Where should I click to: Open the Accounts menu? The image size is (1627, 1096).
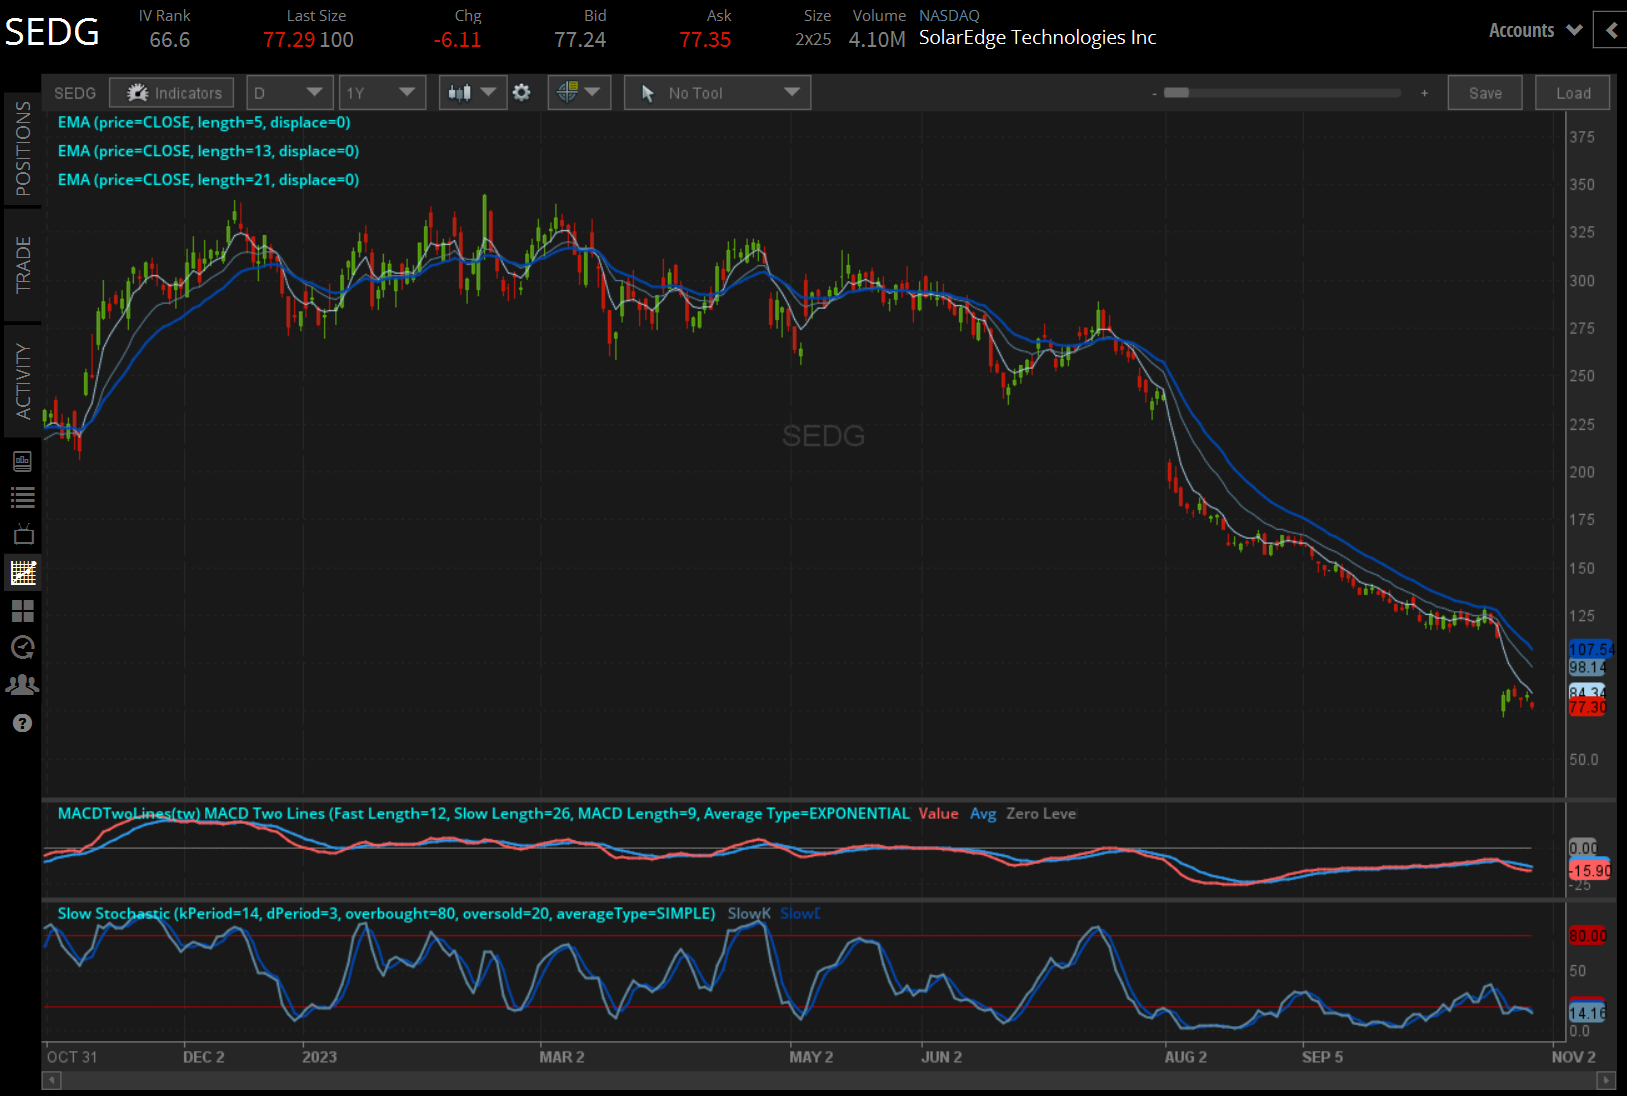[x=1533, y=30]
